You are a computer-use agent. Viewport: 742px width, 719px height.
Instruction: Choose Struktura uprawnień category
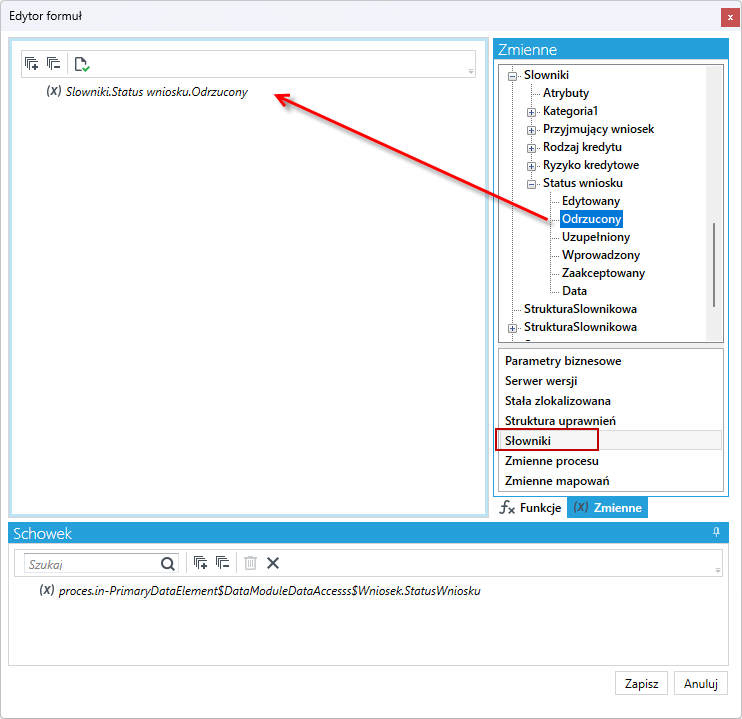(610, 421)
